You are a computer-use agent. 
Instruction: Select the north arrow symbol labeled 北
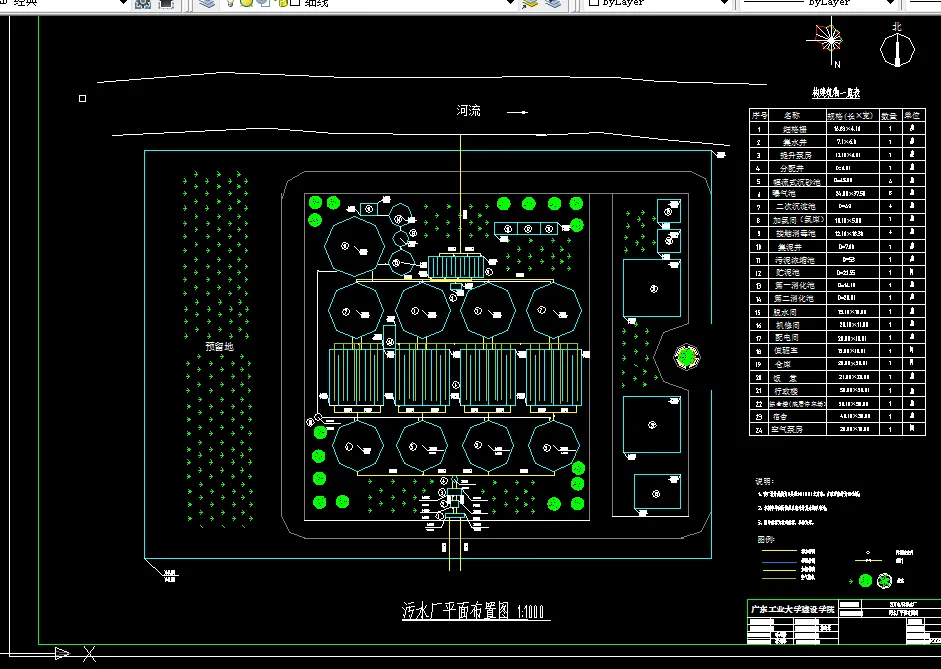pos(897,45)
